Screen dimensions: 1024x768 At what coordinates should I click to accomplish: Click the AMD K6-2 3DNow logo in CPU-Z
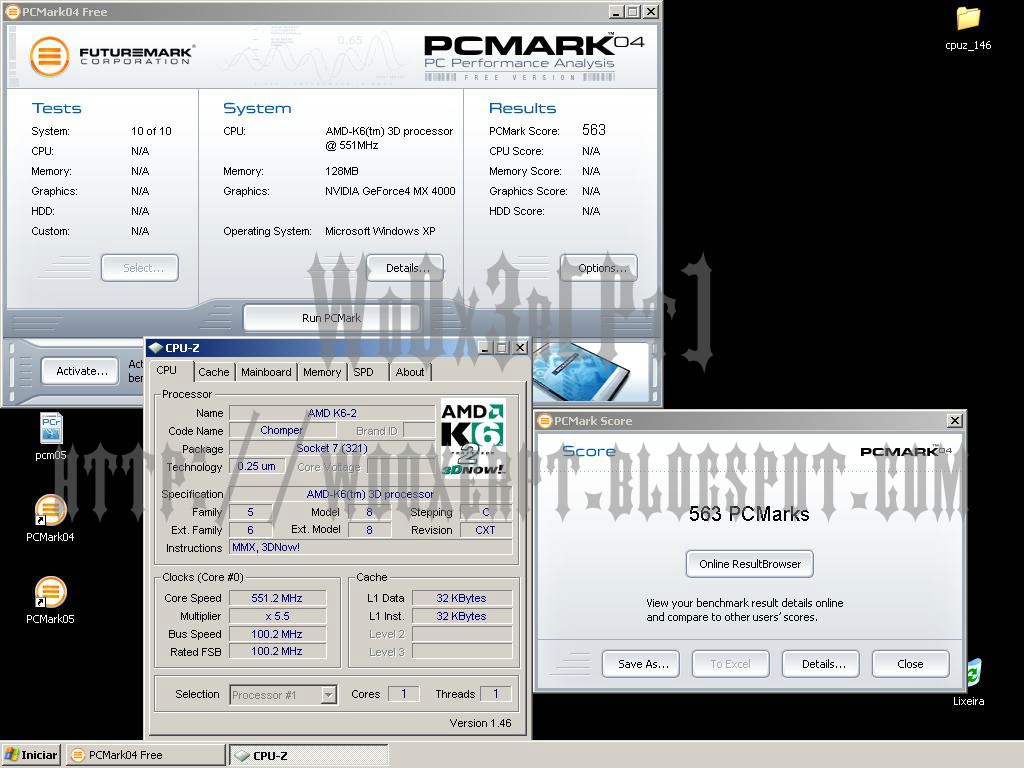(473, 437)
